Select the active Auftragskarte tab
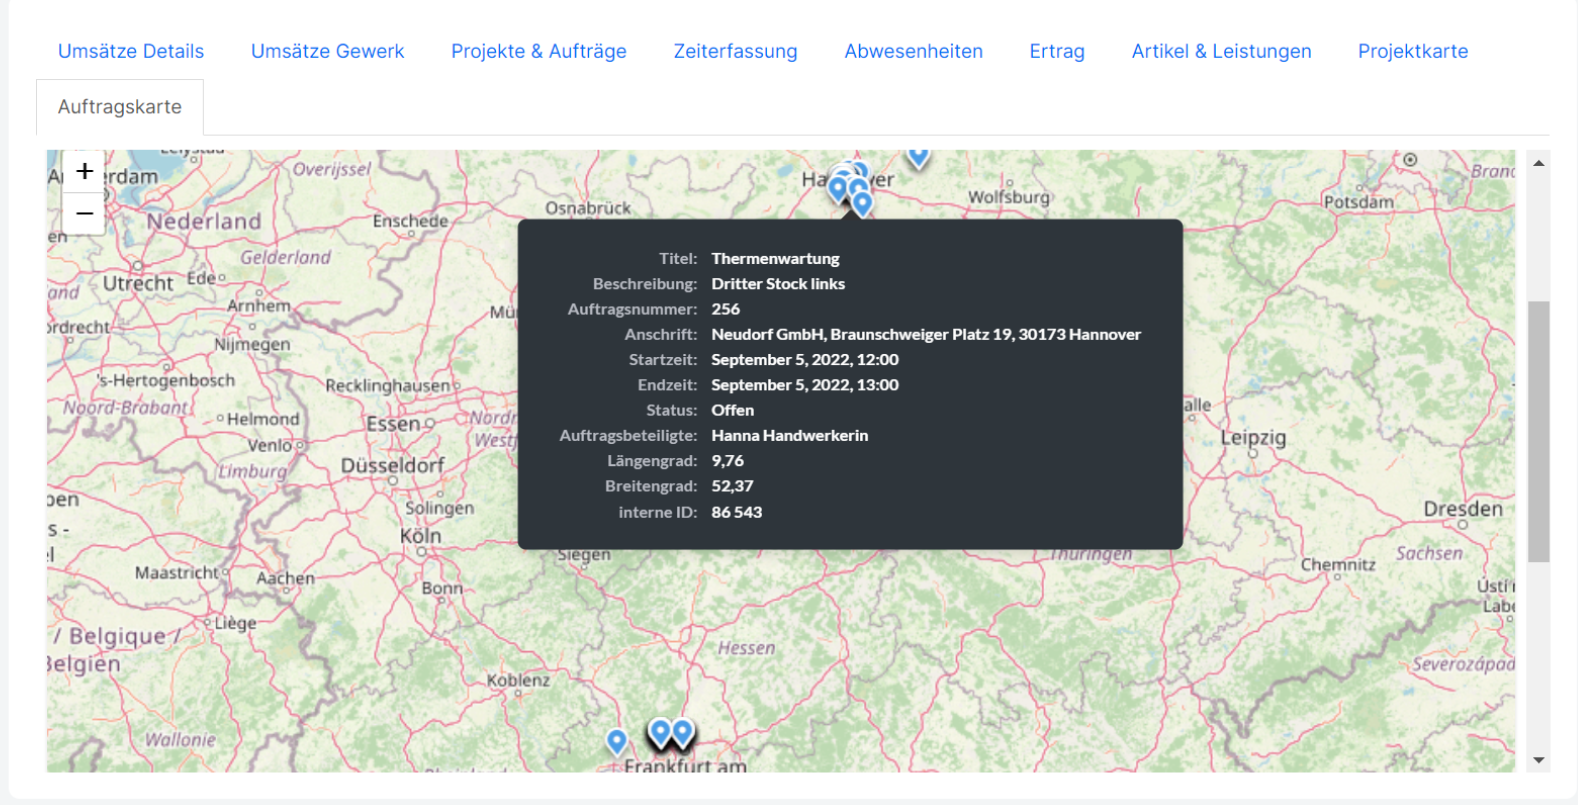Viewport: 1578px width, 805px height. pyautogui.click(x=120, y=107)
